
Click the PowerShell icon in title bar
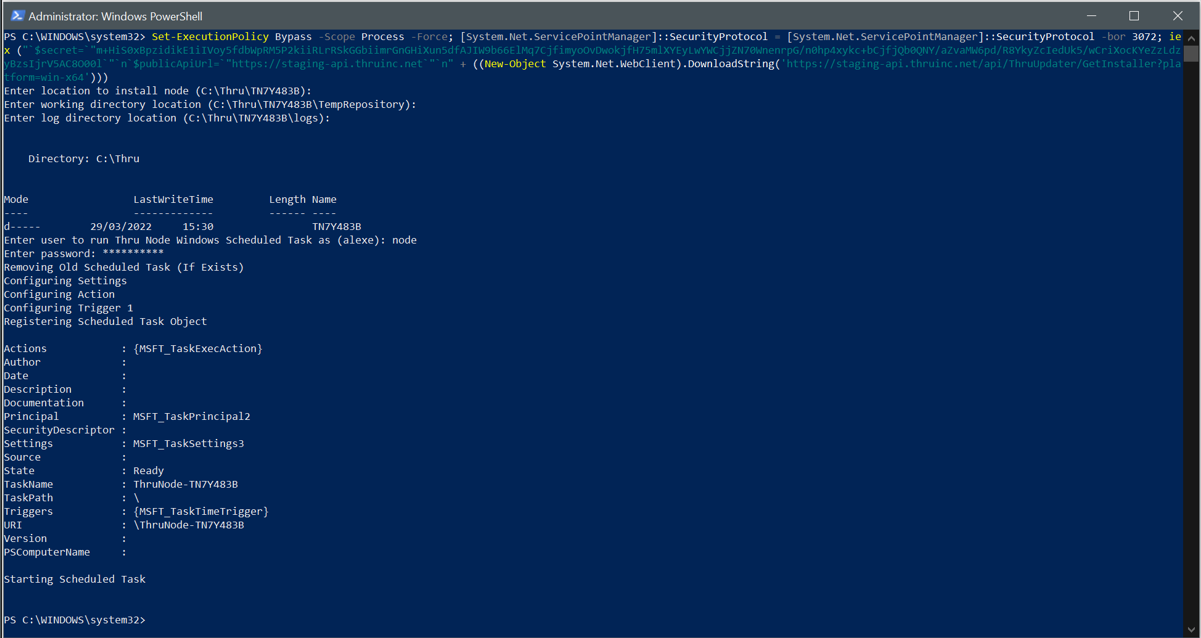coord(17,16)
